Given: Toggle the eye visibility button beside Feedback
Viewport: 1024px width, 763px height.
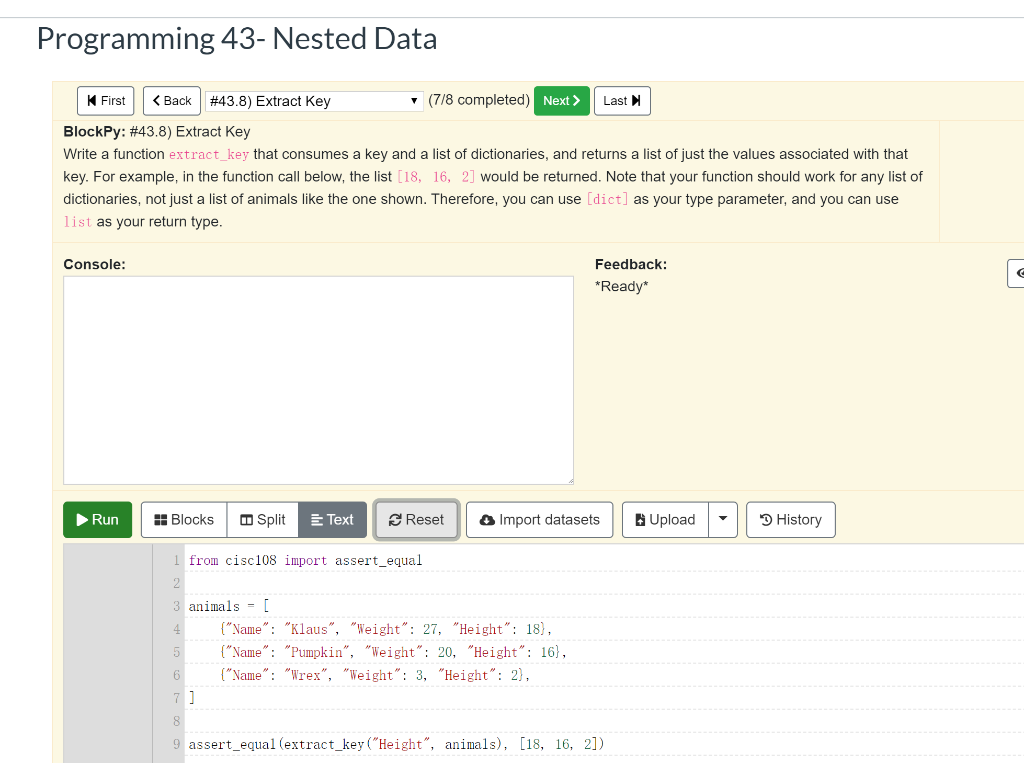Looking at the screenshot, I should [1016, 273].
